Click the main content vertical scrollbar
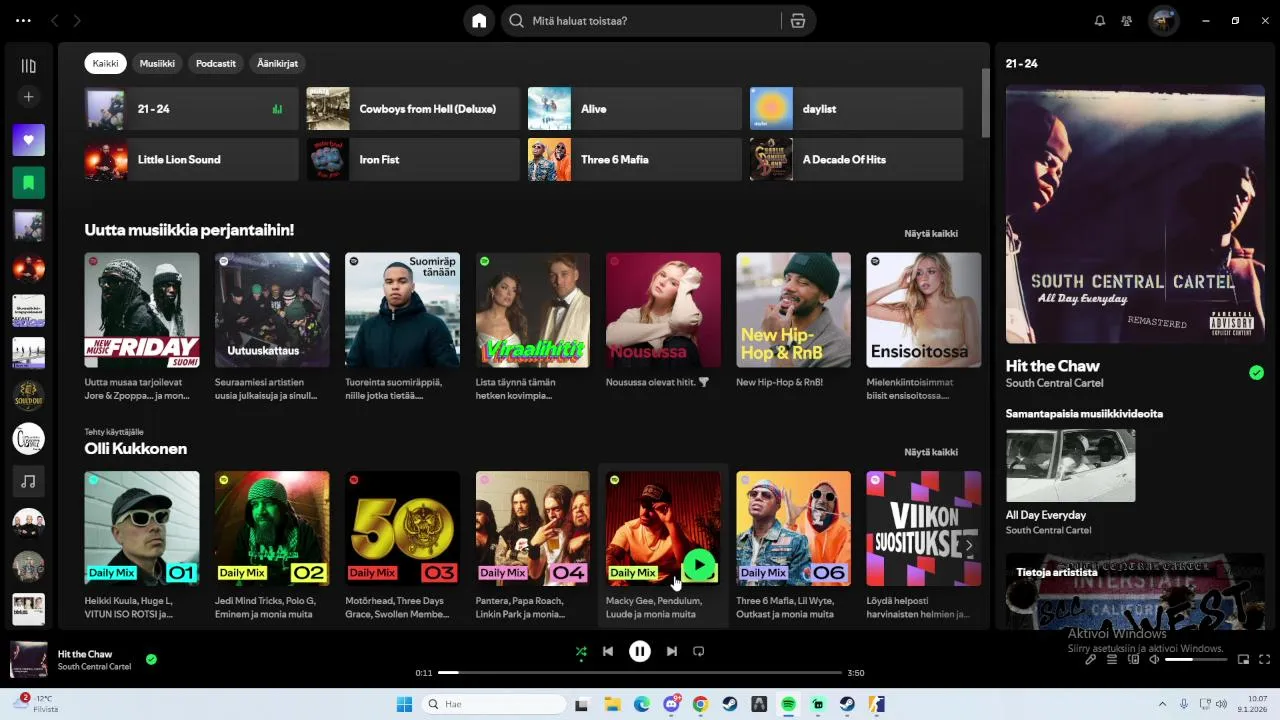The image size is (1280, 720). (x=985, y=103)
